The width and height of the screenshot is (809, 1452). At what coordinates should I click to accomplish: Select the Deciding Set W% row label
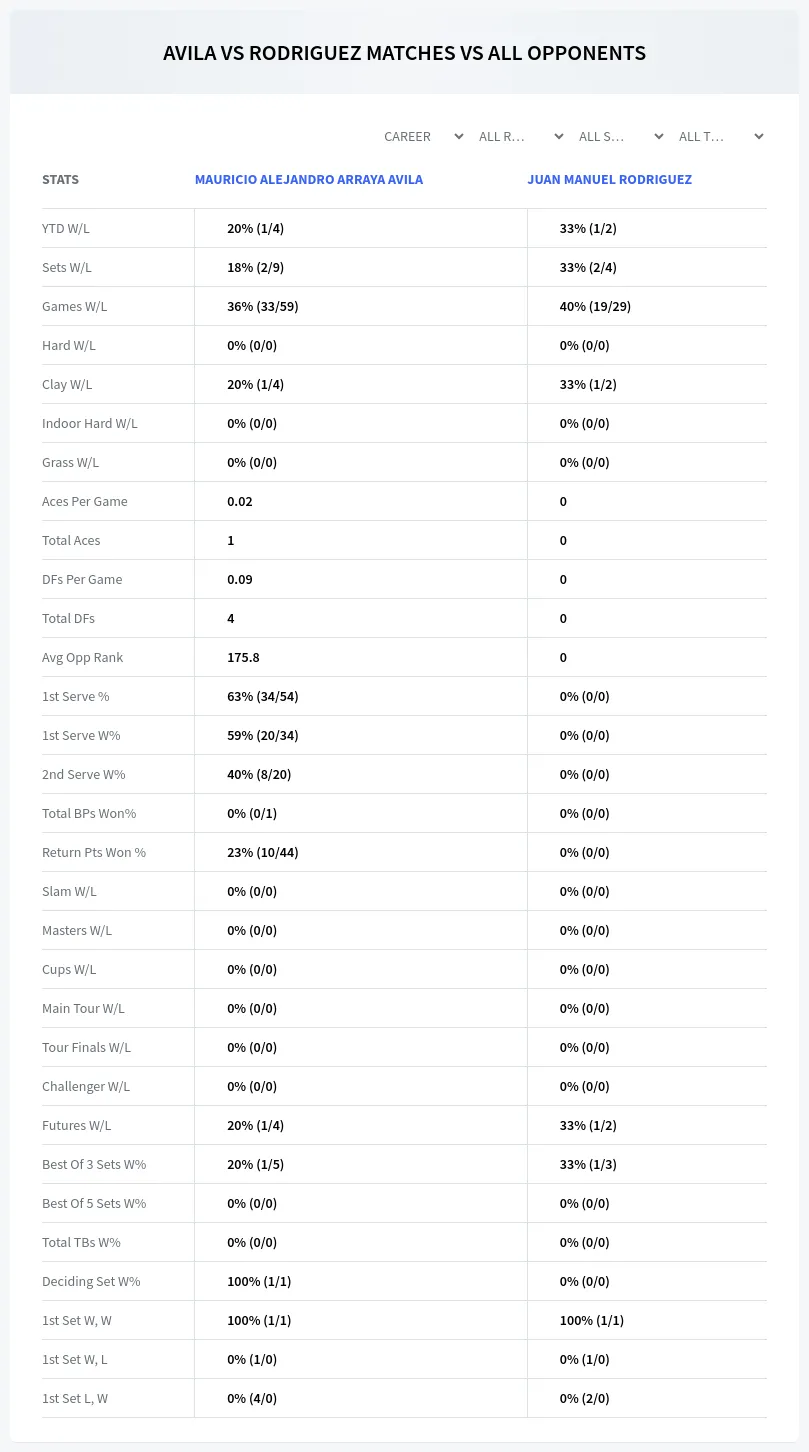click(x=91, y=1281)
